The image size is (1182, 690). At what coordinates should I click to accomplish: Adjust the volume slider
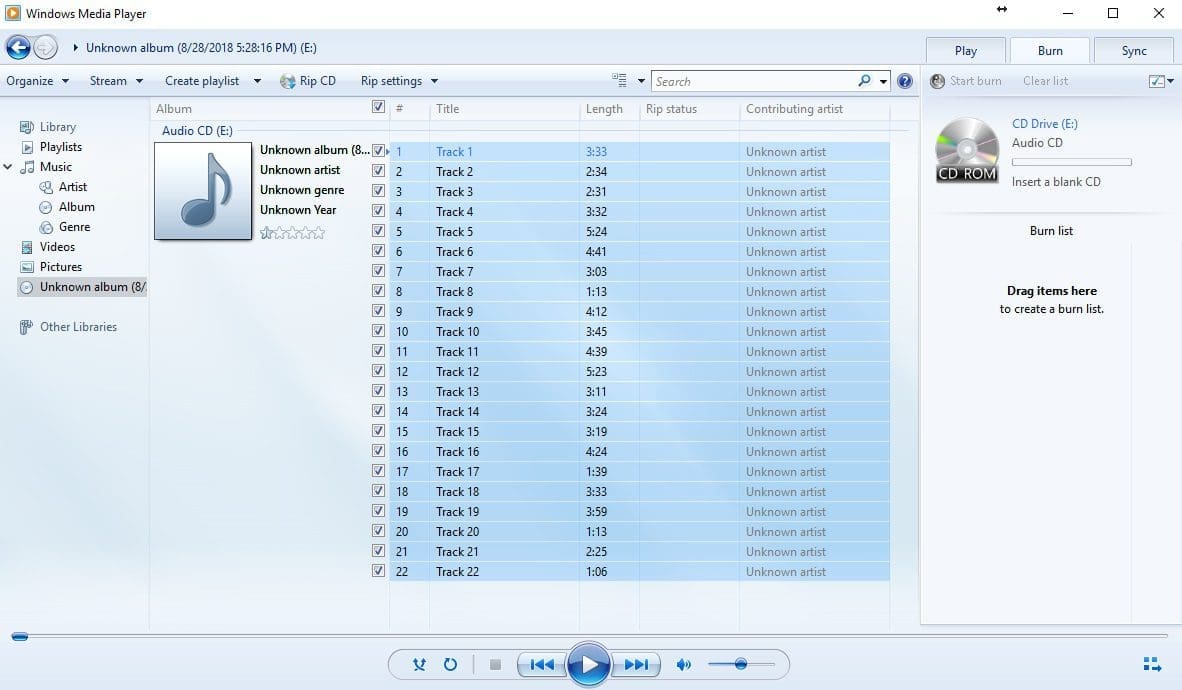(x=741, y=663)
